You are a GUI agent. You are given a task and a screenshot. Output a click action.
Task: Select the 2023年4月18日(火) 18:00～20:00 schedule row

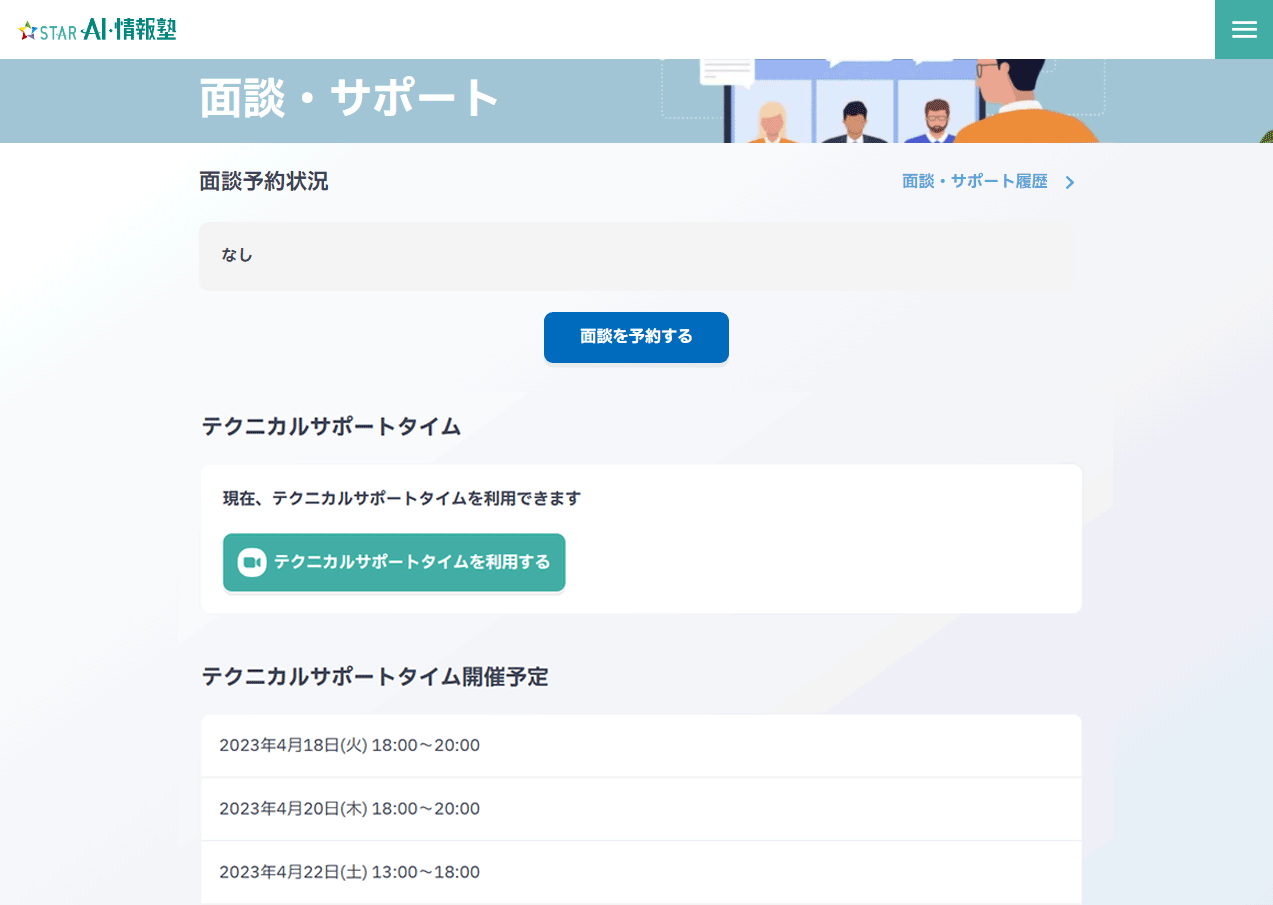click(x=641, y=746)
